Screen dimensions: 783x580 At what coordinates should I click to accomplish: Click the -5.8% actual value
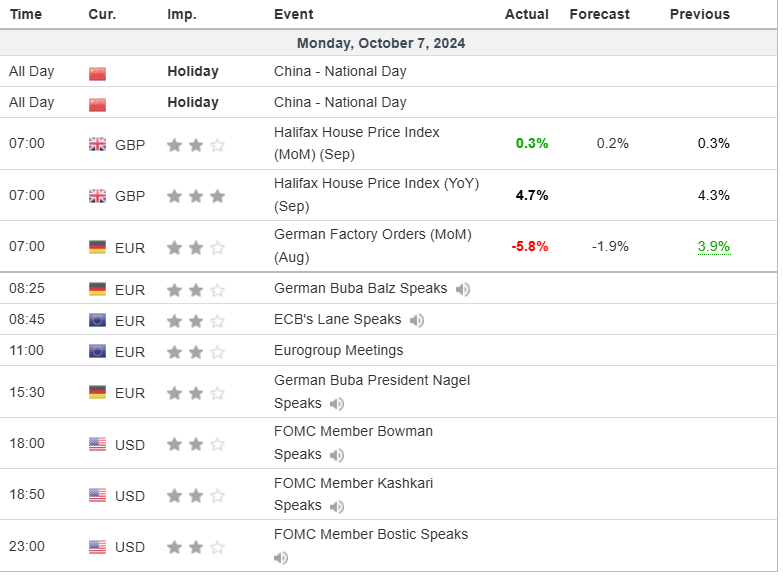point(531,247)
